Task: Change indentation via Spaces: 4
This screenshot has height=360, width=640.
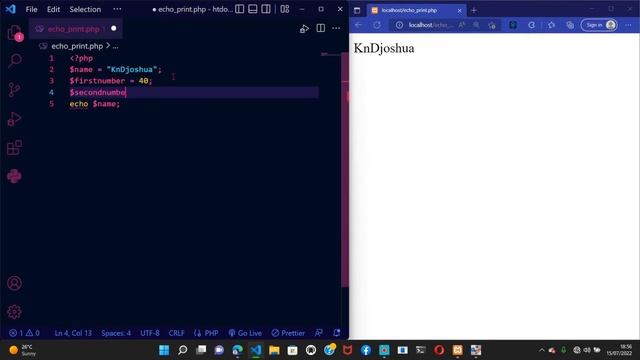Action: [116, 333]
